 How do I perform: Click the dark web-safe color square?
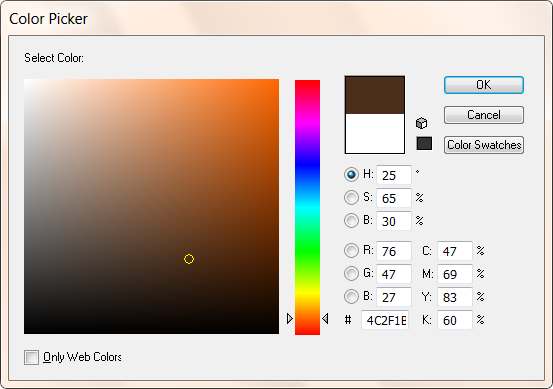pyautogui.click(x=424, y=144)
